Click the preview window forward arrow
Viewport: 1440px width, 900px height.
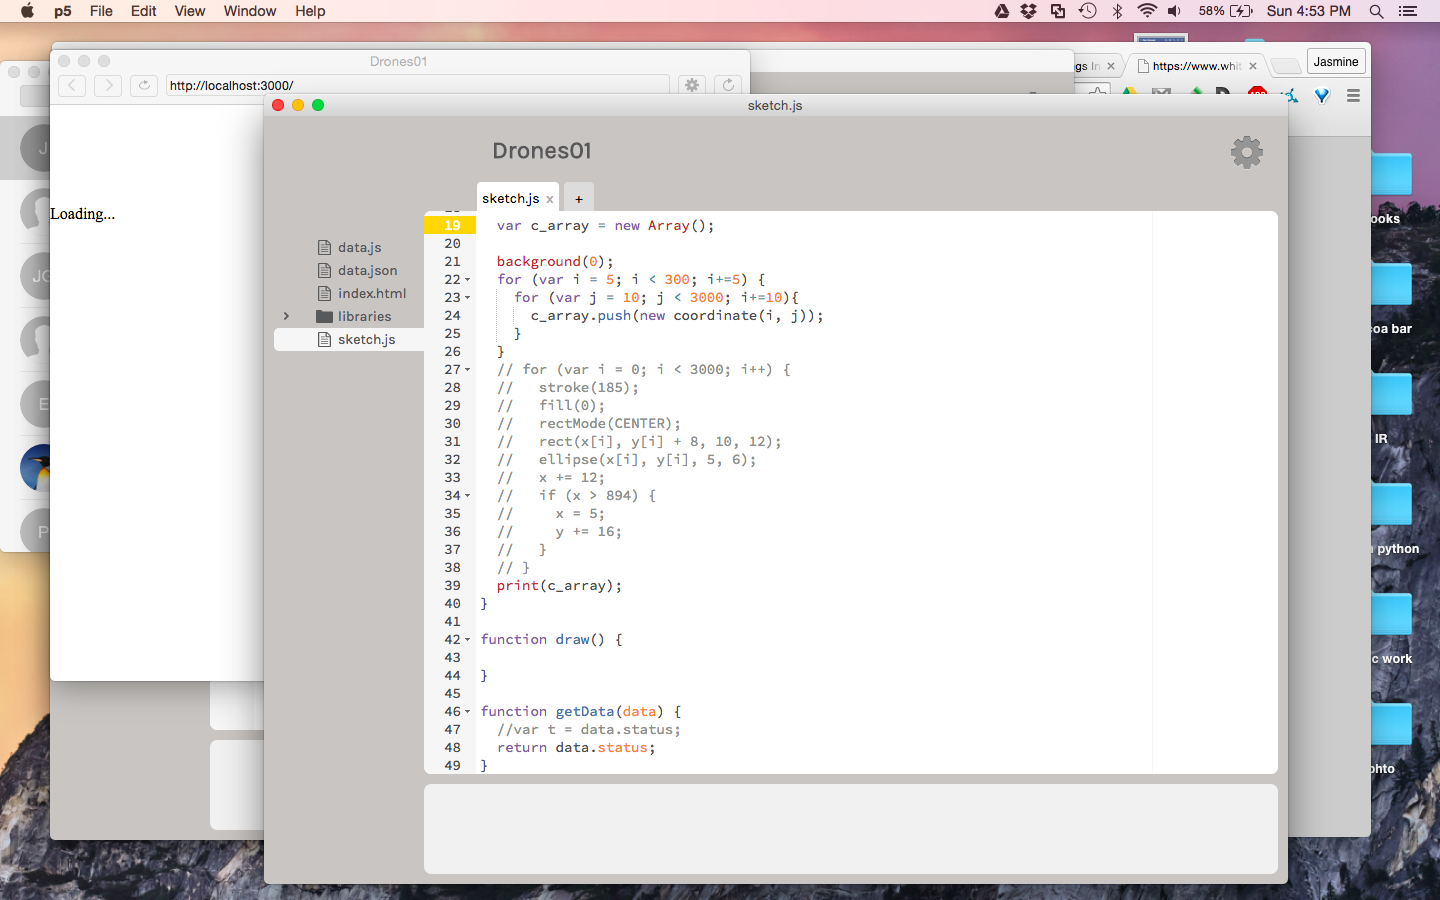tap(108, 86)
